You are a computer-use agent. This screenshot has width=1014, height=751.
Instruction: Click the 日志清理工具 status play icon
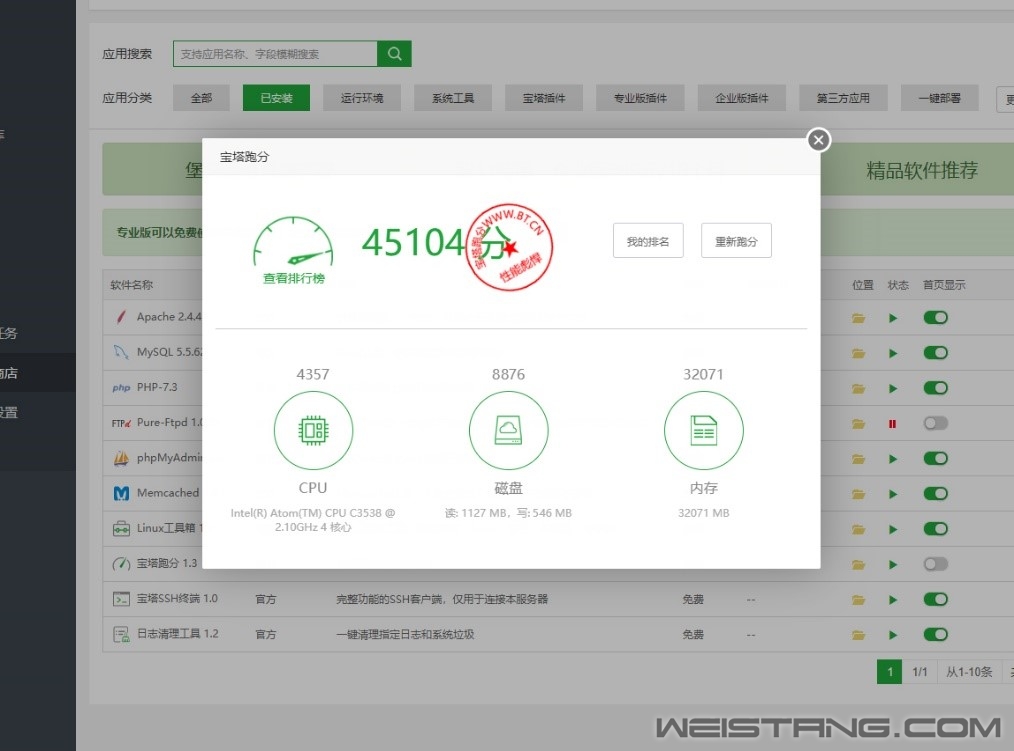click(x=893, y=635)
